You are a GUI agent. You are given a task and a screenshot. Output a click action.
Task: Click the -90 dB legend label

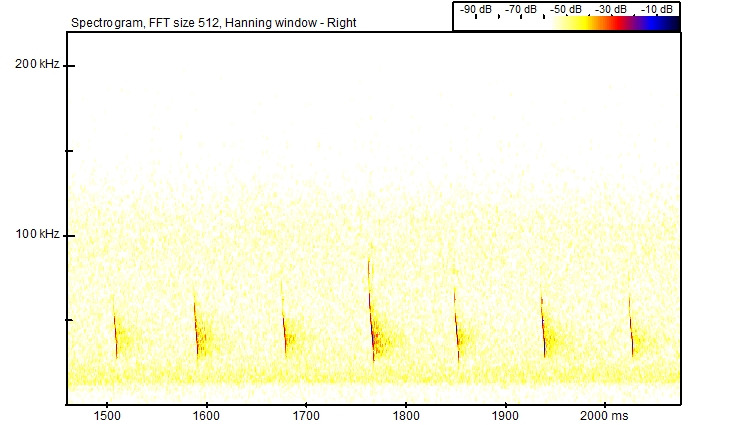tap(476, 9)
